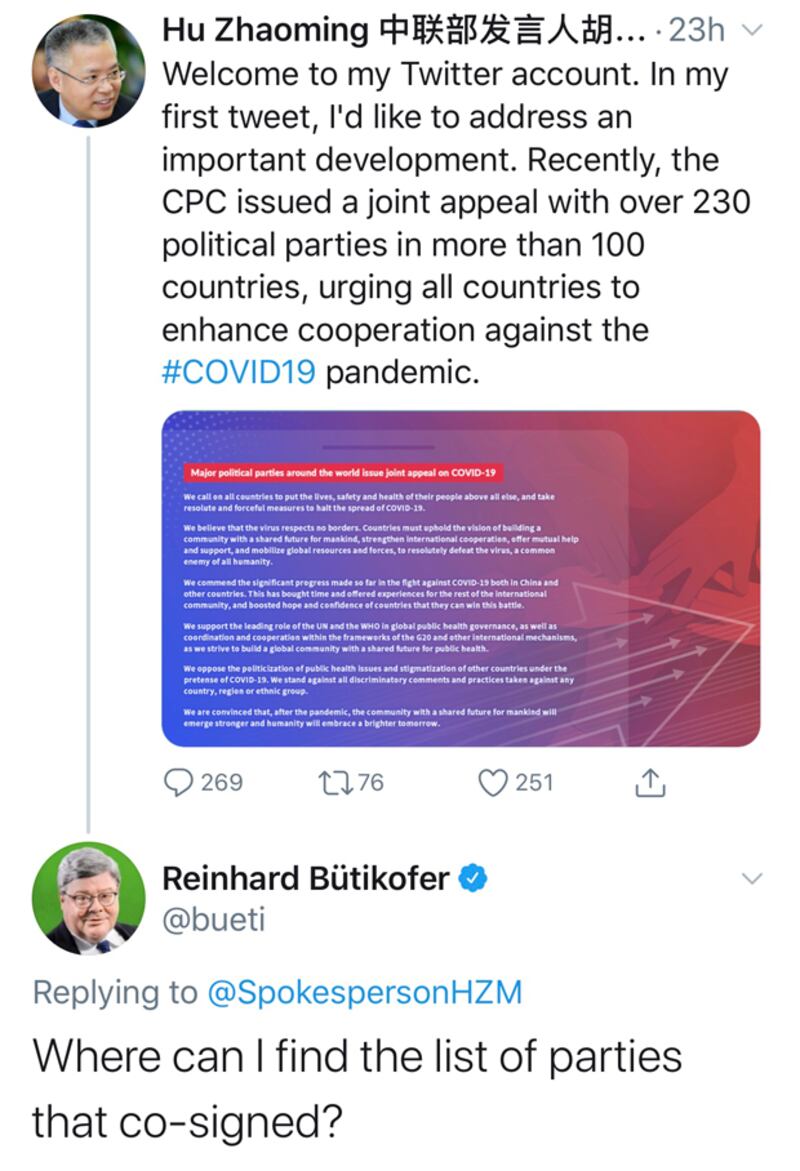The width and height of the screenshot is (800, 1171).
Task: Open the share icon under the tweet
Action: tap(650, 783)
